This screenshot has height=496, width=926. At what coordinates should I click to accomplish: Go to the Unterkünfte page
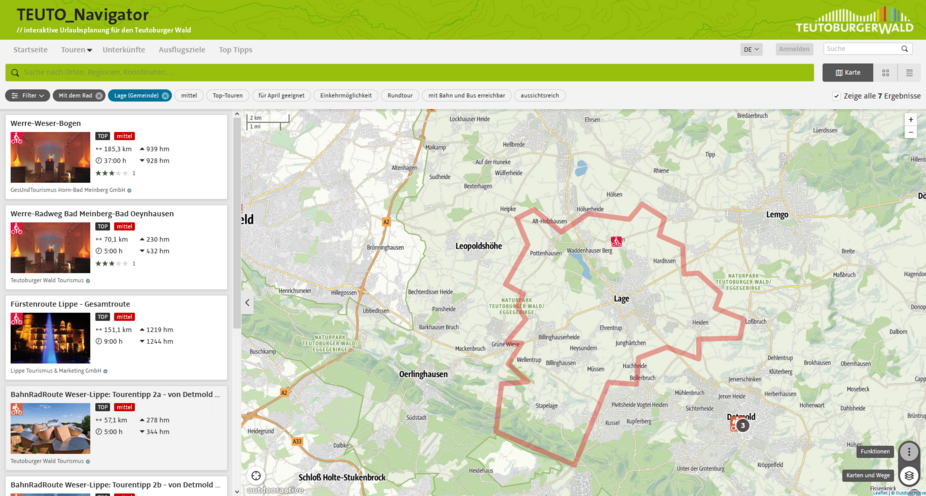123,49
